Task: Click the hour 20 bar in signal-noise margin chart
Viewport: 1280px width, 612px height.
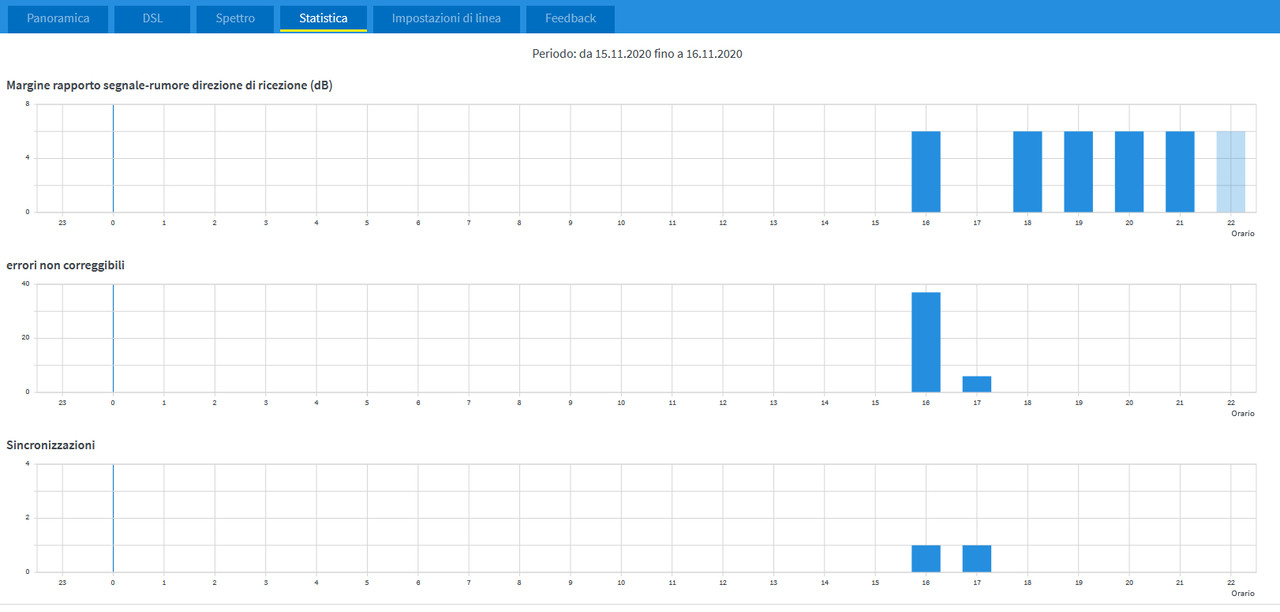Action: pyautogui.click(x=1129, y=172)
